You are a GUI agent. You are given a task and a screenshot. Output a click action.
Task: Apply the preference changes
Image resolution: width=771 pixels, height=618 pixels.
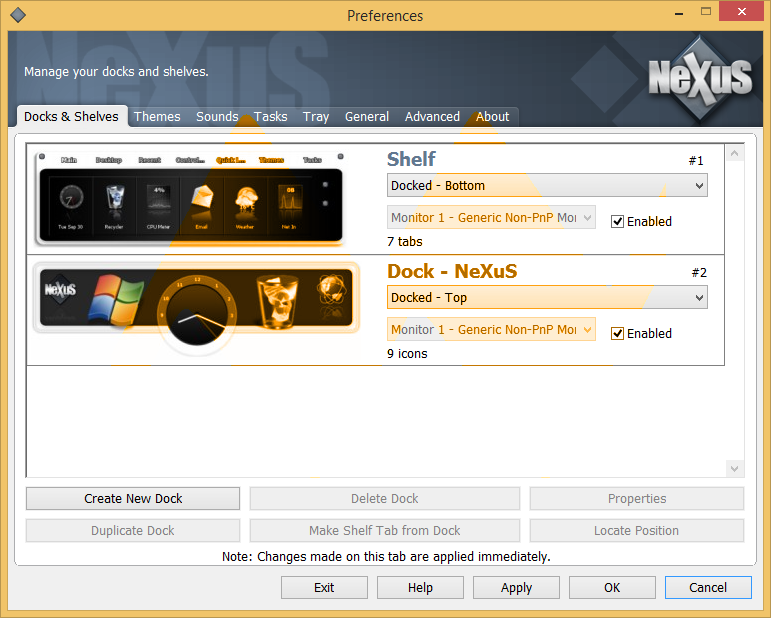click(516, 588)
